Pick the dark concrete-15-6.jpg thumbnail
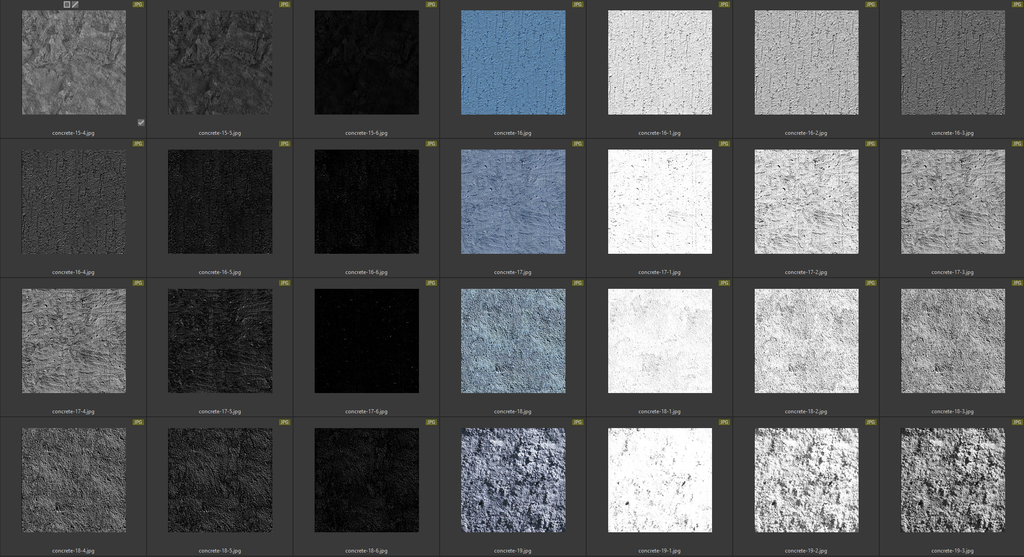 coord(367,62)
